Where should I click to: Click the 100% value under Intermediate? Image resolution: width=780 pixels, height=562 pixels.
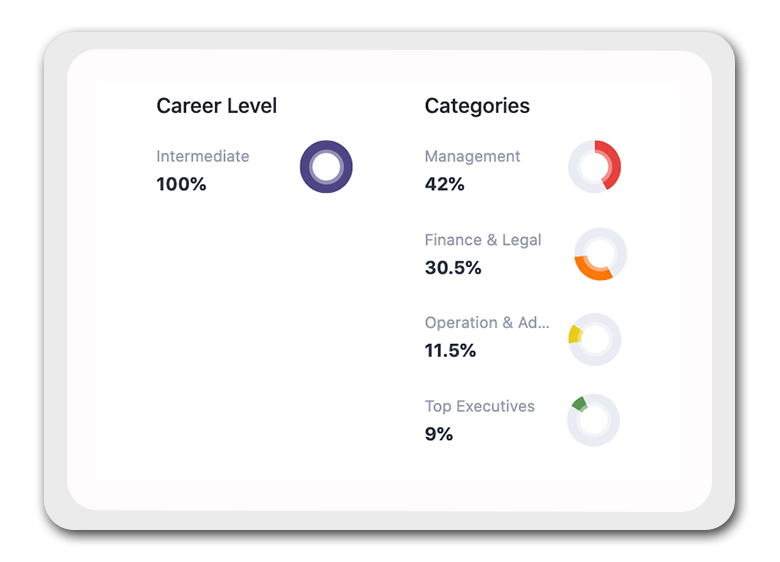(x=181, y=185)
